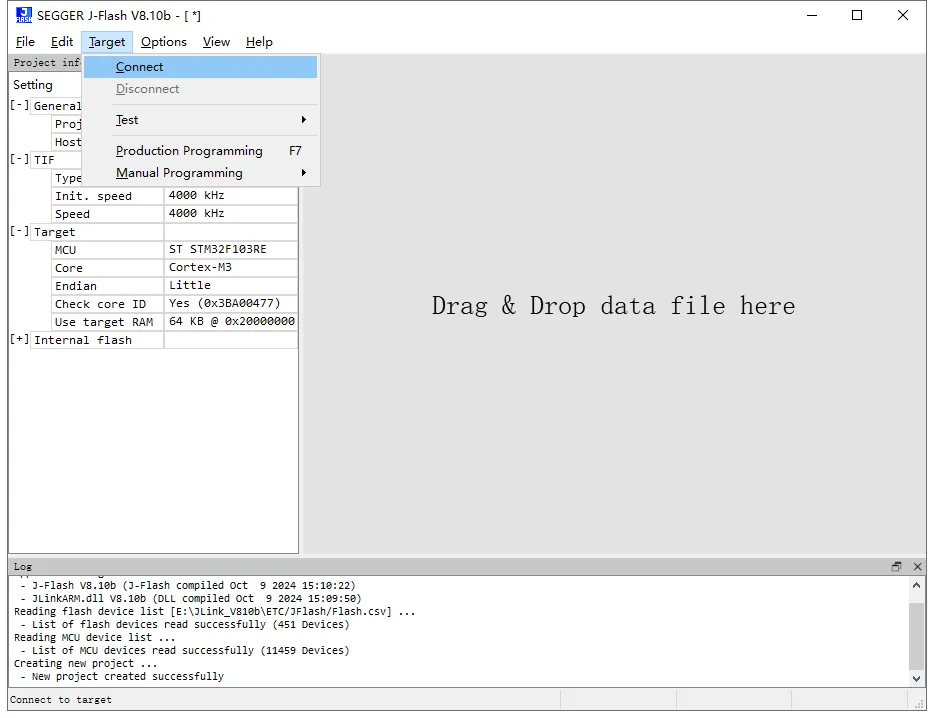
Task: Click the status bar resize grip
Action: coord(919,704)
